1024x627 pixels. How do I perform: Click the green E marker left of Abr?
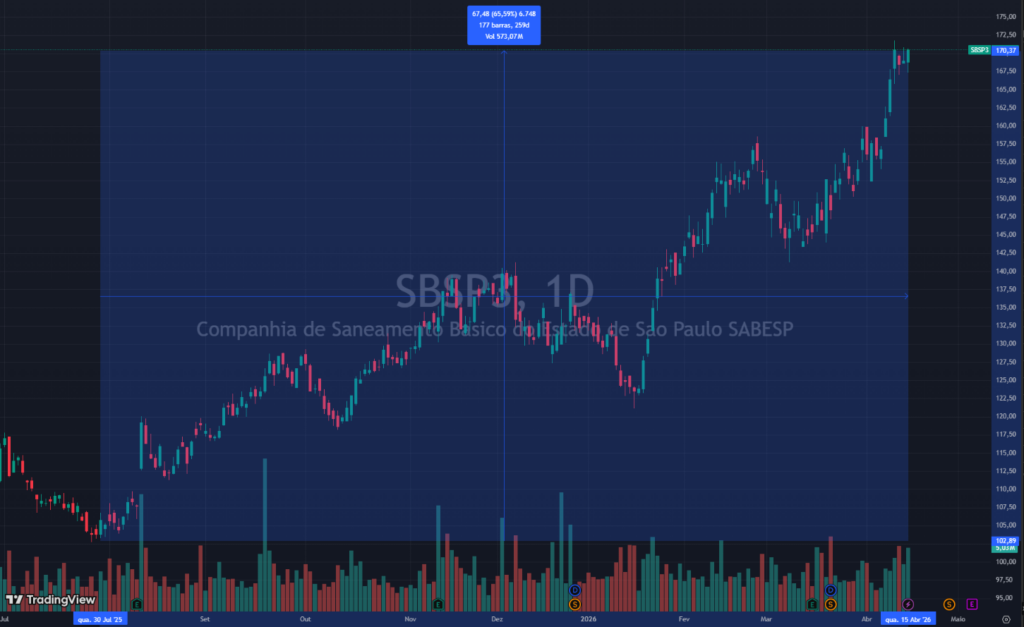pos(812,604)
